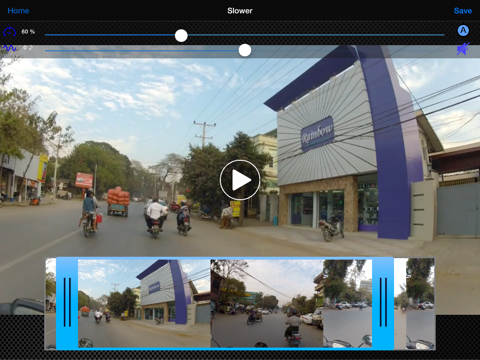The width and height of the screenshot is (480, 360).
Task: Click the speedometer speed icon
Action: pos(10,32)
